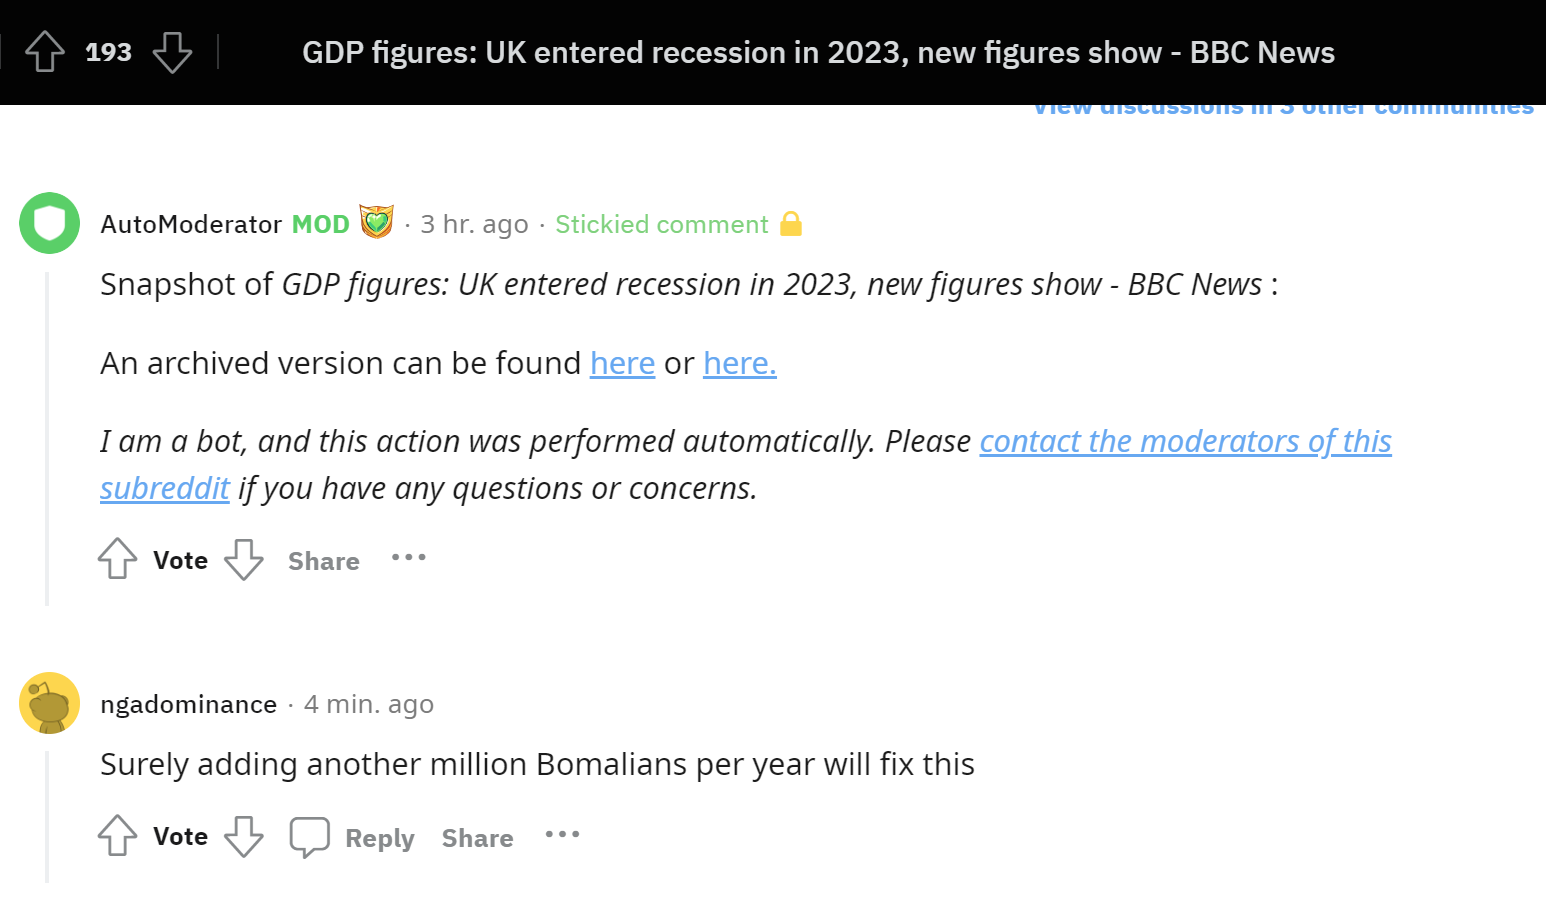The image size is (1546, 902).
Task: Collapse the AutoModerator comment thread line
Action: pos(47,438)
